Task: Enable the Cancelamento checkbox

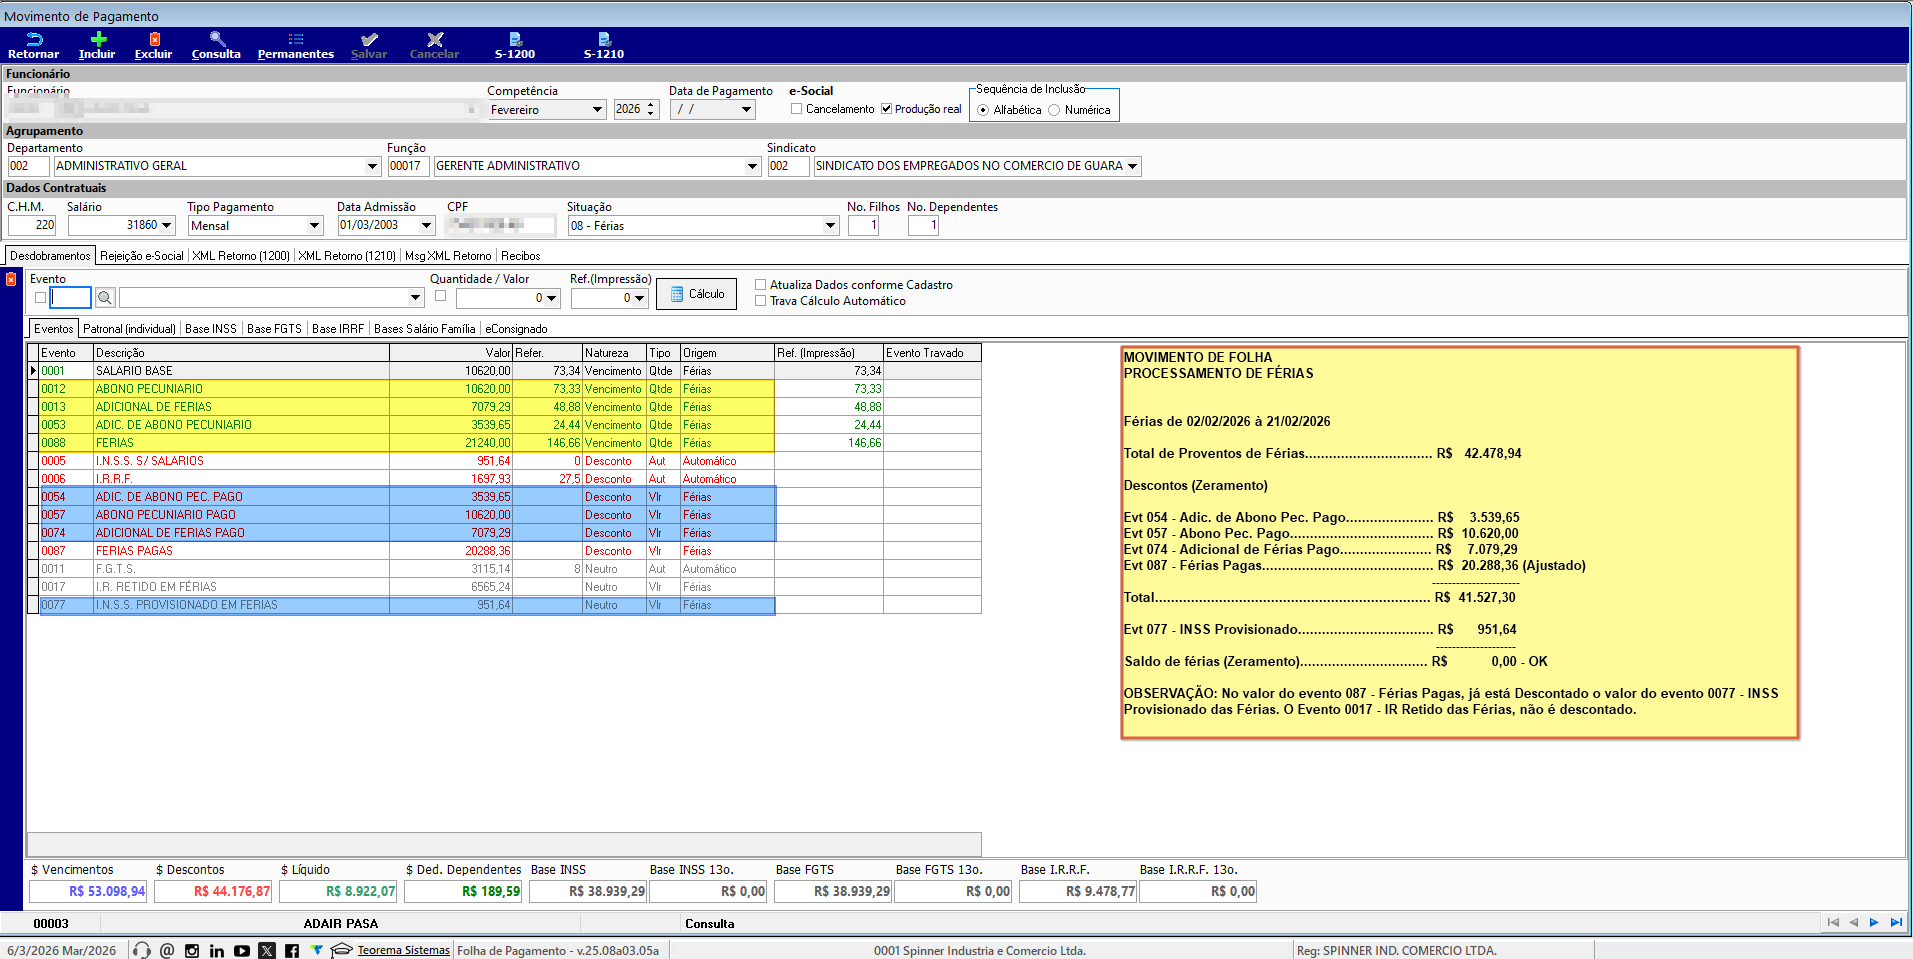Action: pyautogui.click(x=797, y=109)
